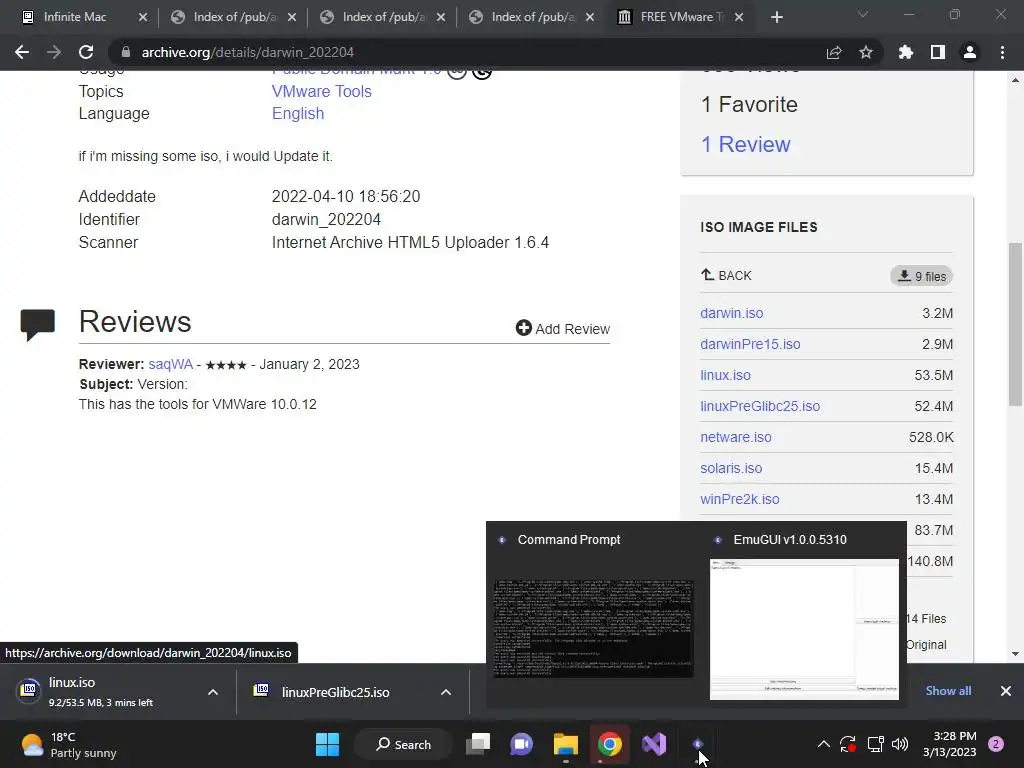This screenshot has height=768, width=1024.
Task: Open the Windows Start menu
Action: click(327, 744)
